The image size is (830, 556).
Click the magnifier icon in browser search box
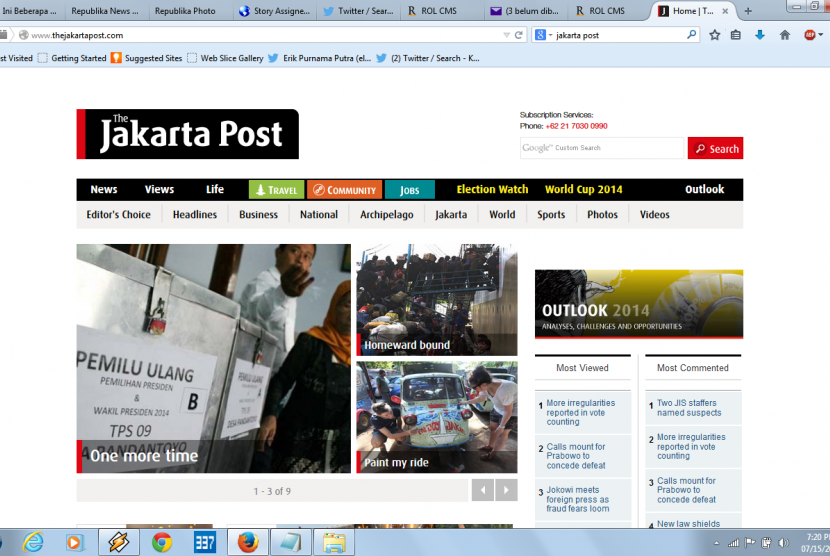pyautogui.click(x=691, y=35)
